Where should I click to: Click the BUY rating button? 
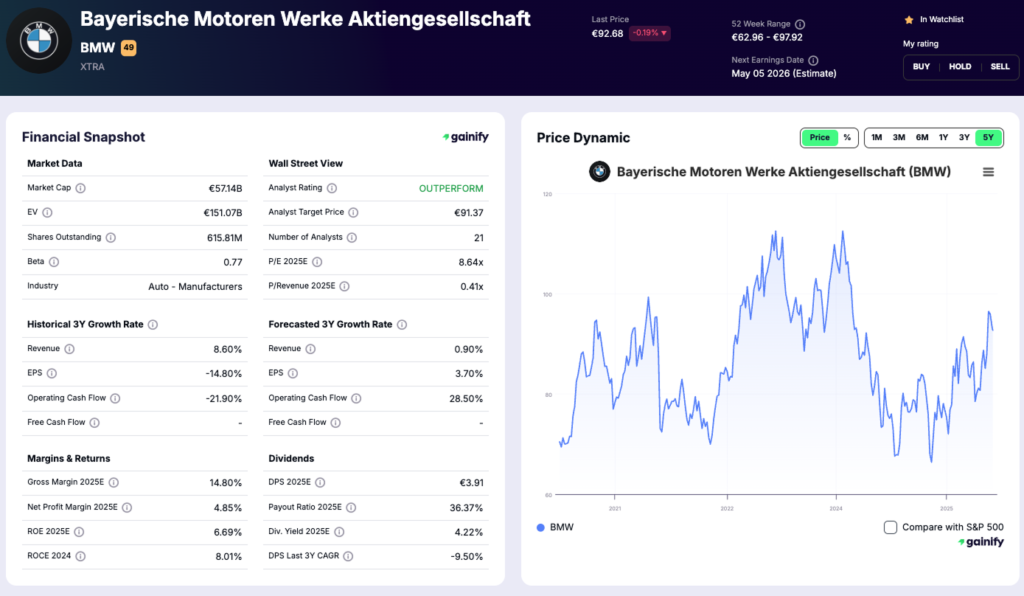921,67
